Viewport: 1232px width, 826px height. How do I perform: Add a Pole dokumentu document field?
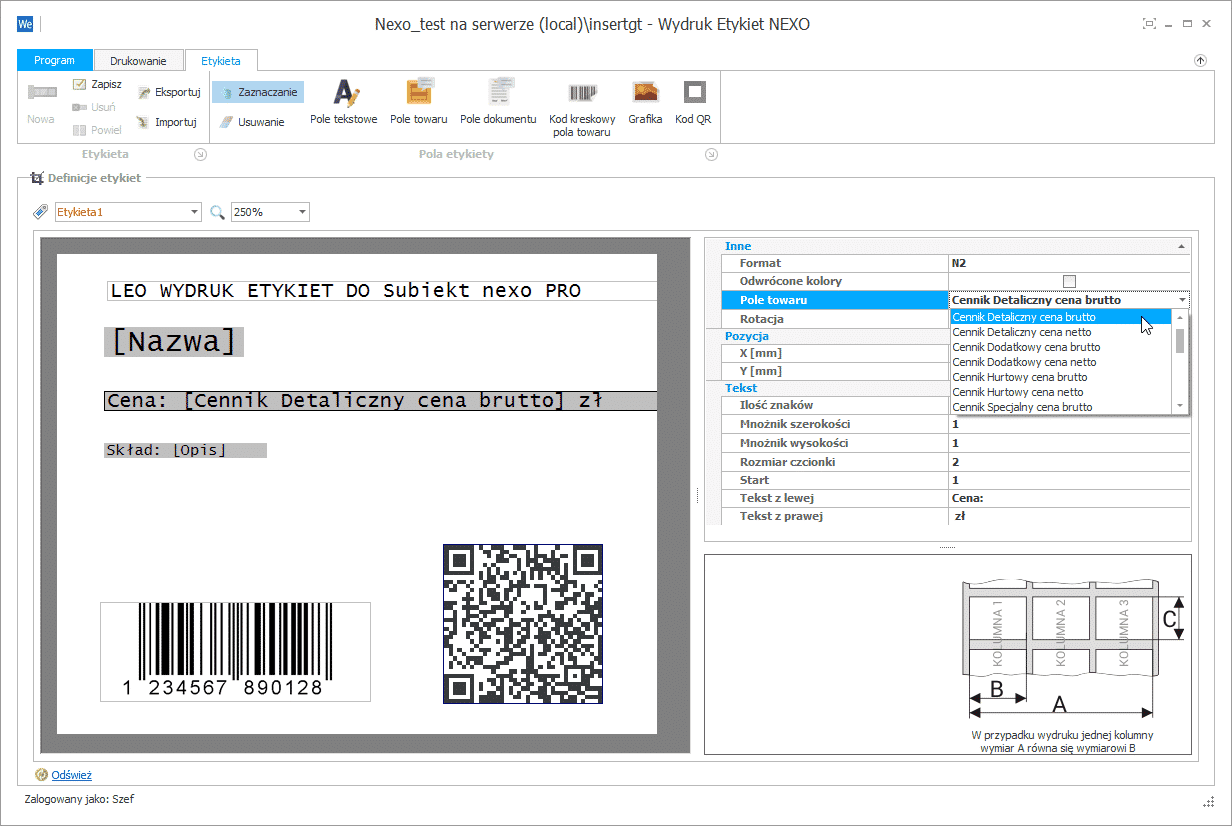click(x=498, y=103)
